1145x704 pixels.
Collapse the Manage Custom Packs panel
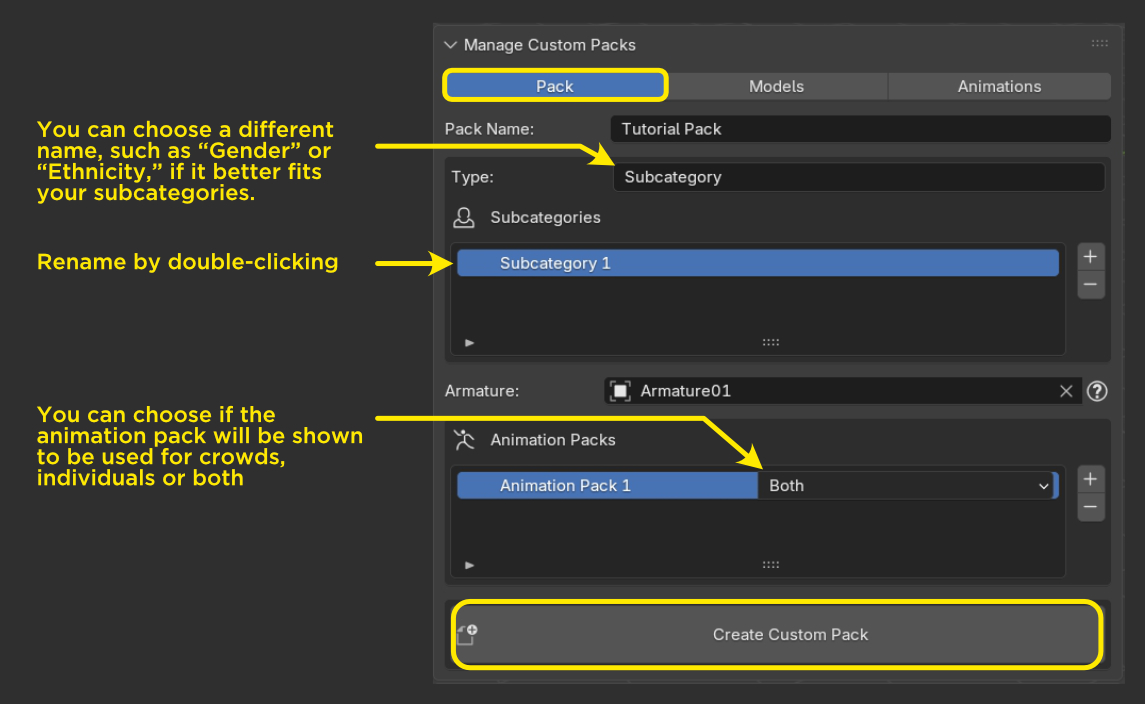[450, 45]
